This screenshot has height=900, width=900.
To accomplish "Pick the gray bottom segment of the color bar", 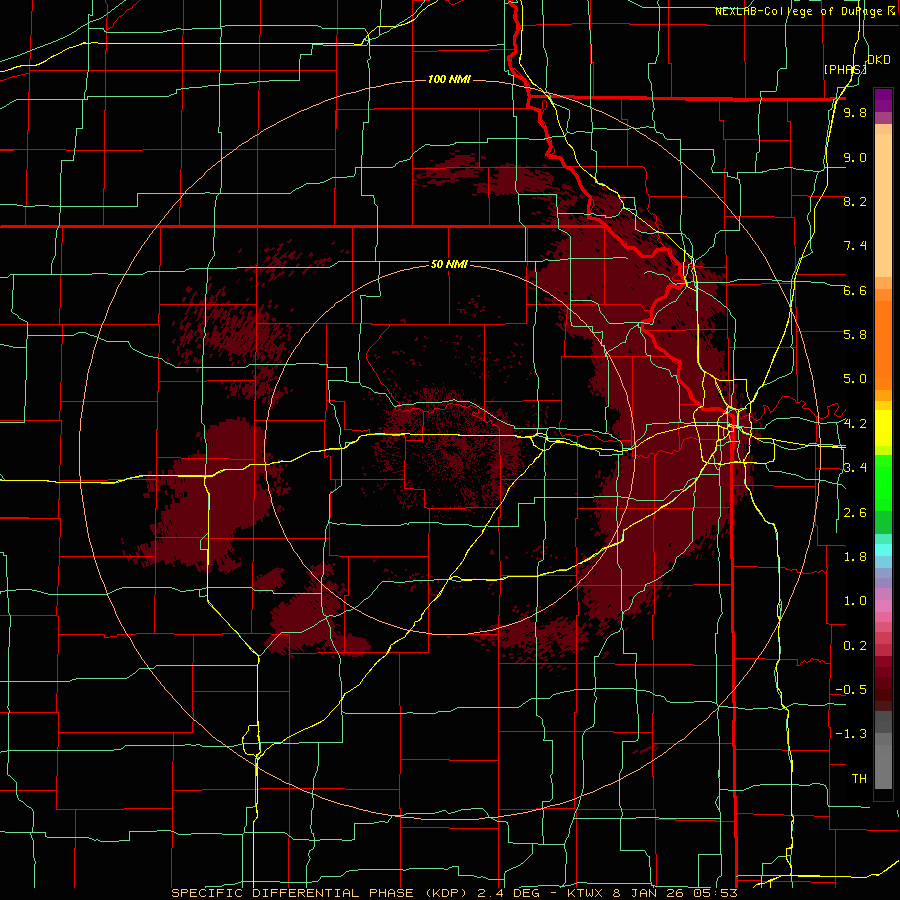I will pos(883,763).
